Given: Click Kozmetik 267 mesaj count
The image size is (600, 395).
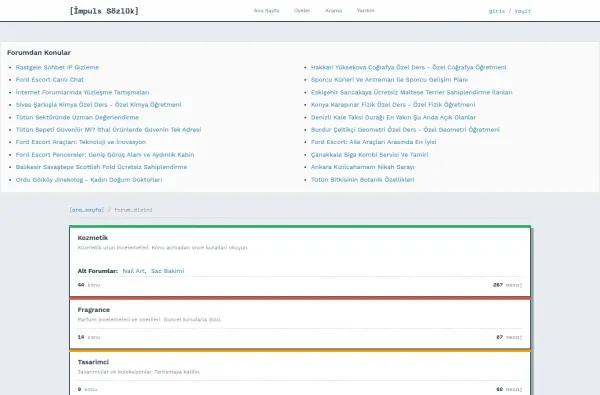Looking at the screenshot, I should [x=507, y=285].
